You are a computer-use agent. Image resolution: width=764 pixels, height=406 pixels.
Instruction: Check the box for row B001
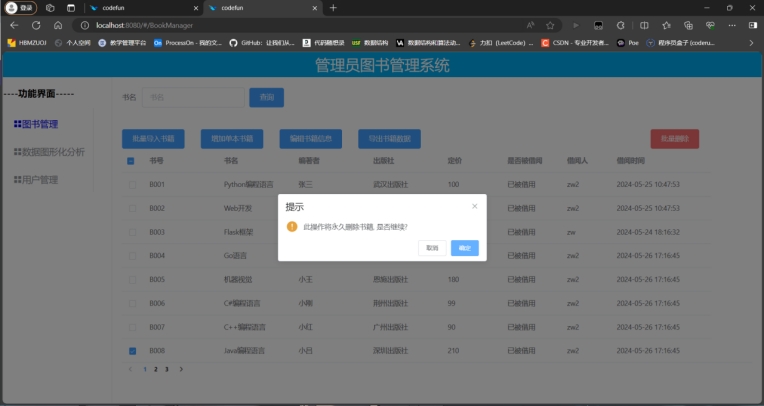[x=131, y=184]
